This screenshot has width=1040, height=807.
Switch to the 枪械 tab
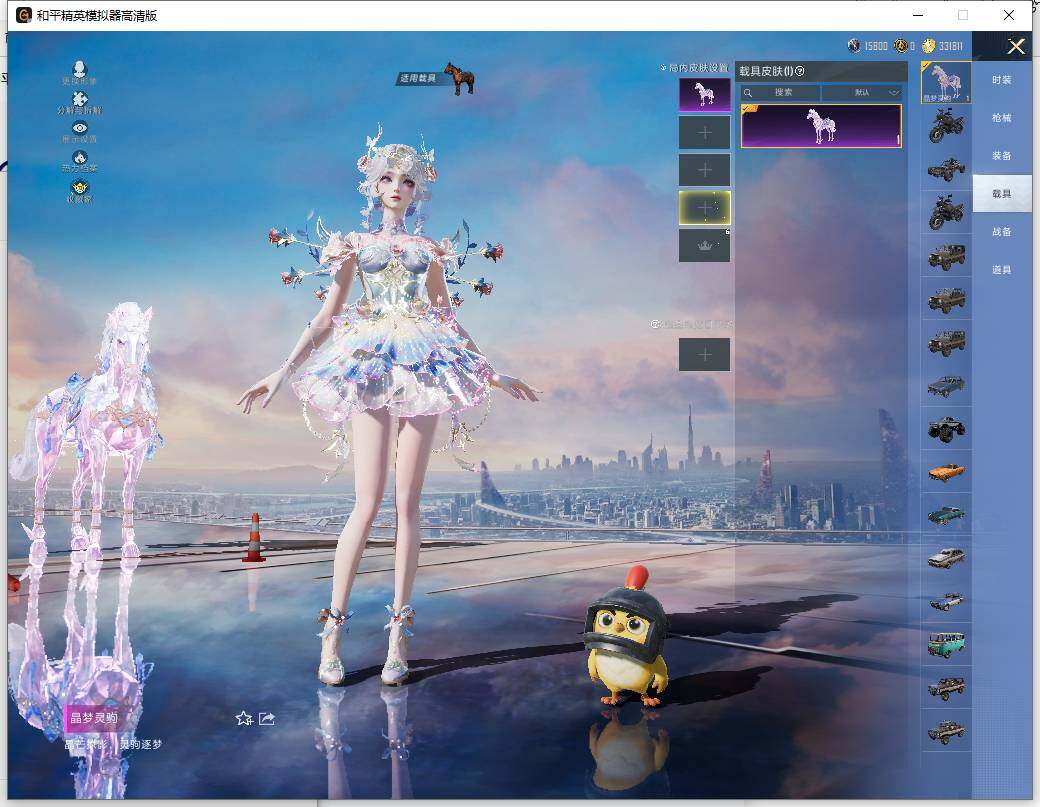[1002, 118]
